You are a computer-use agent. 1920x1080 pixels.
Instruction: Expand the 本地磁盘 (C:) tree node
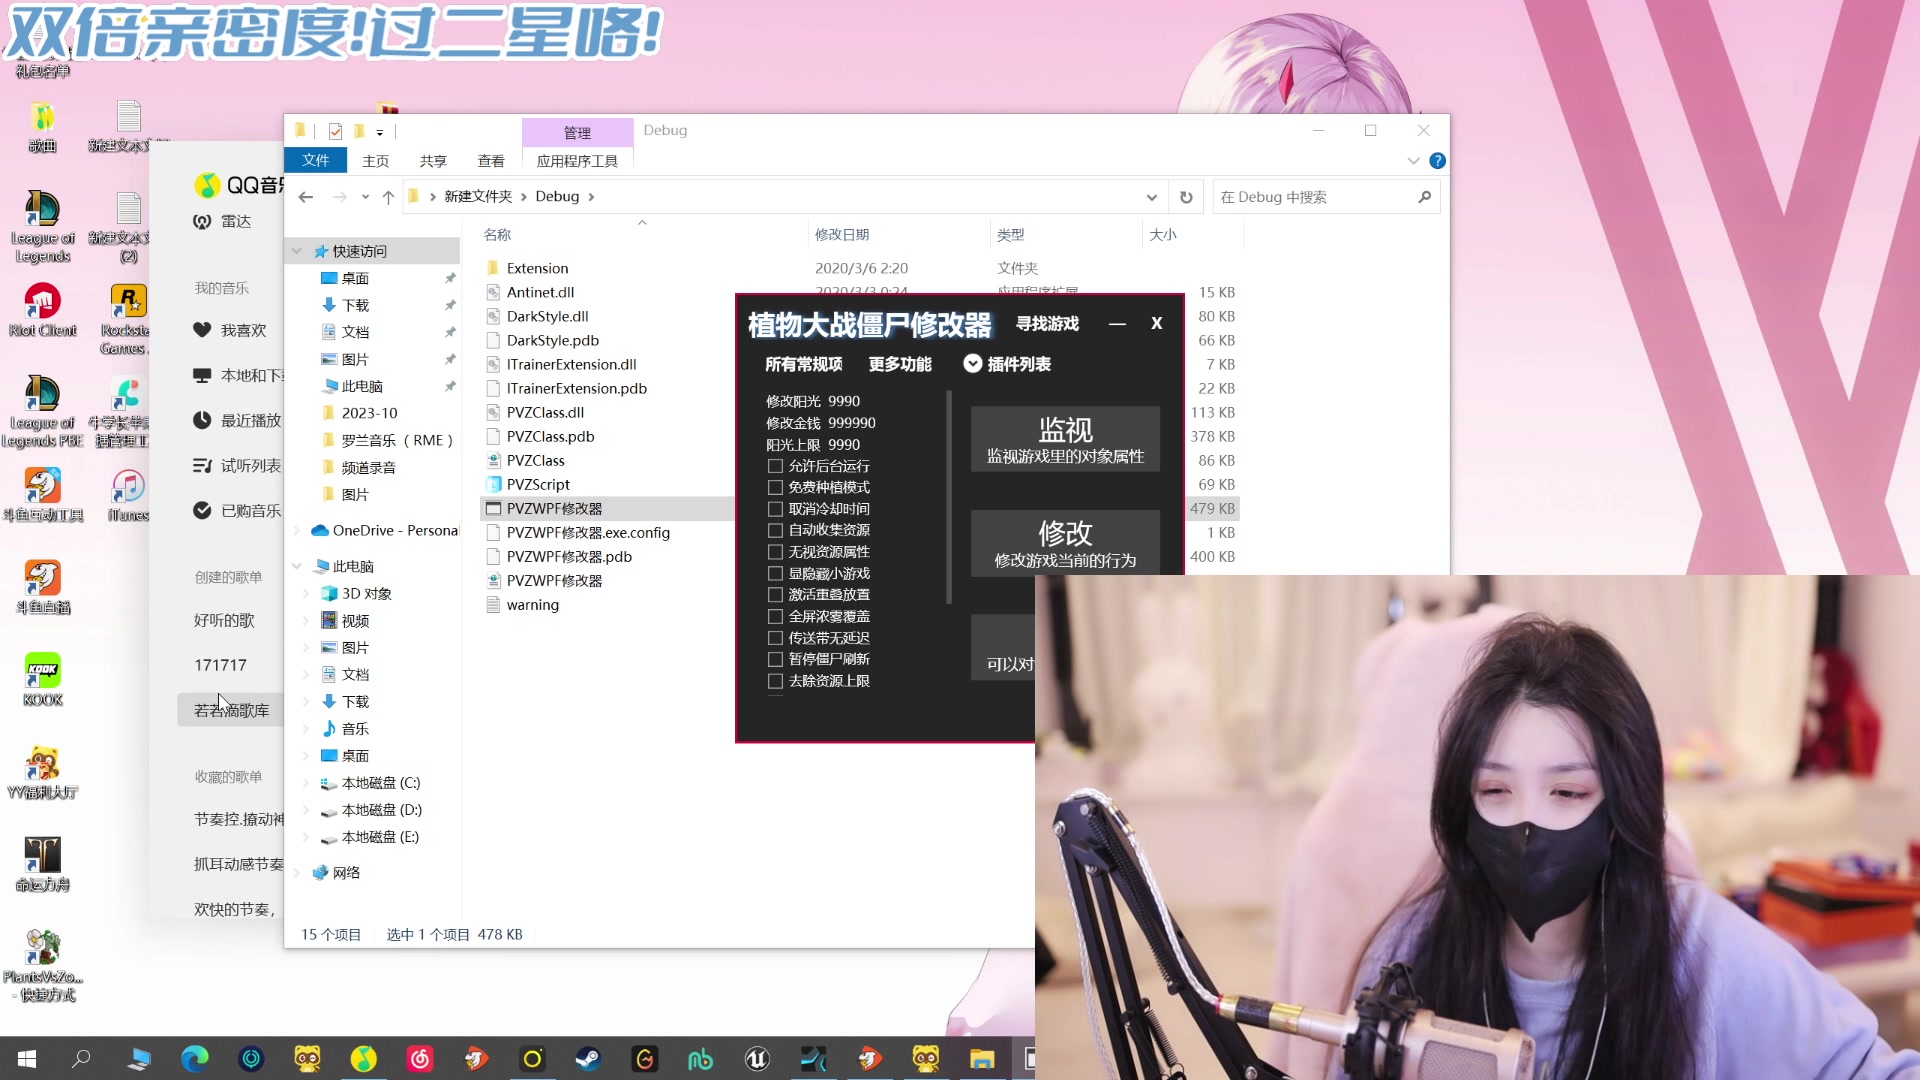306,783
